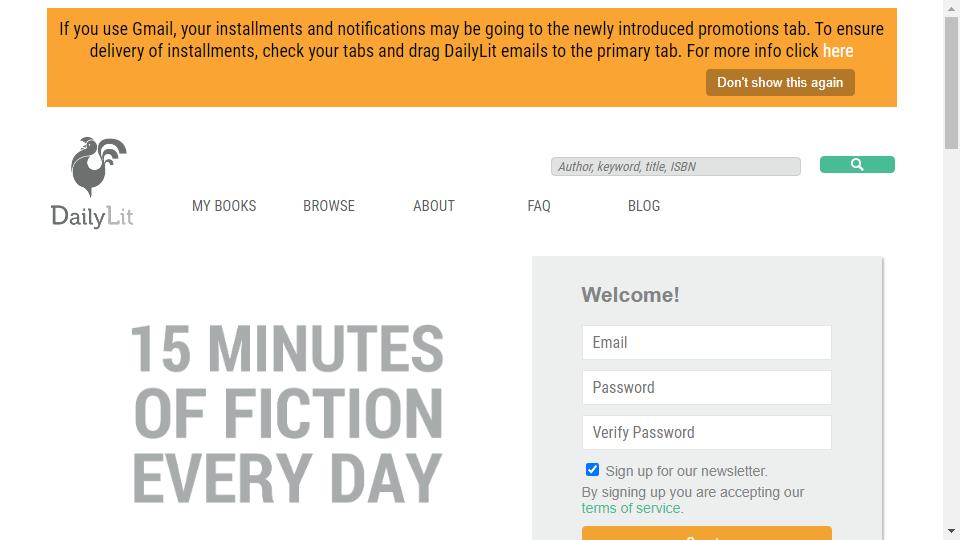Open the MY BOOKS menu item

(224, 206)
